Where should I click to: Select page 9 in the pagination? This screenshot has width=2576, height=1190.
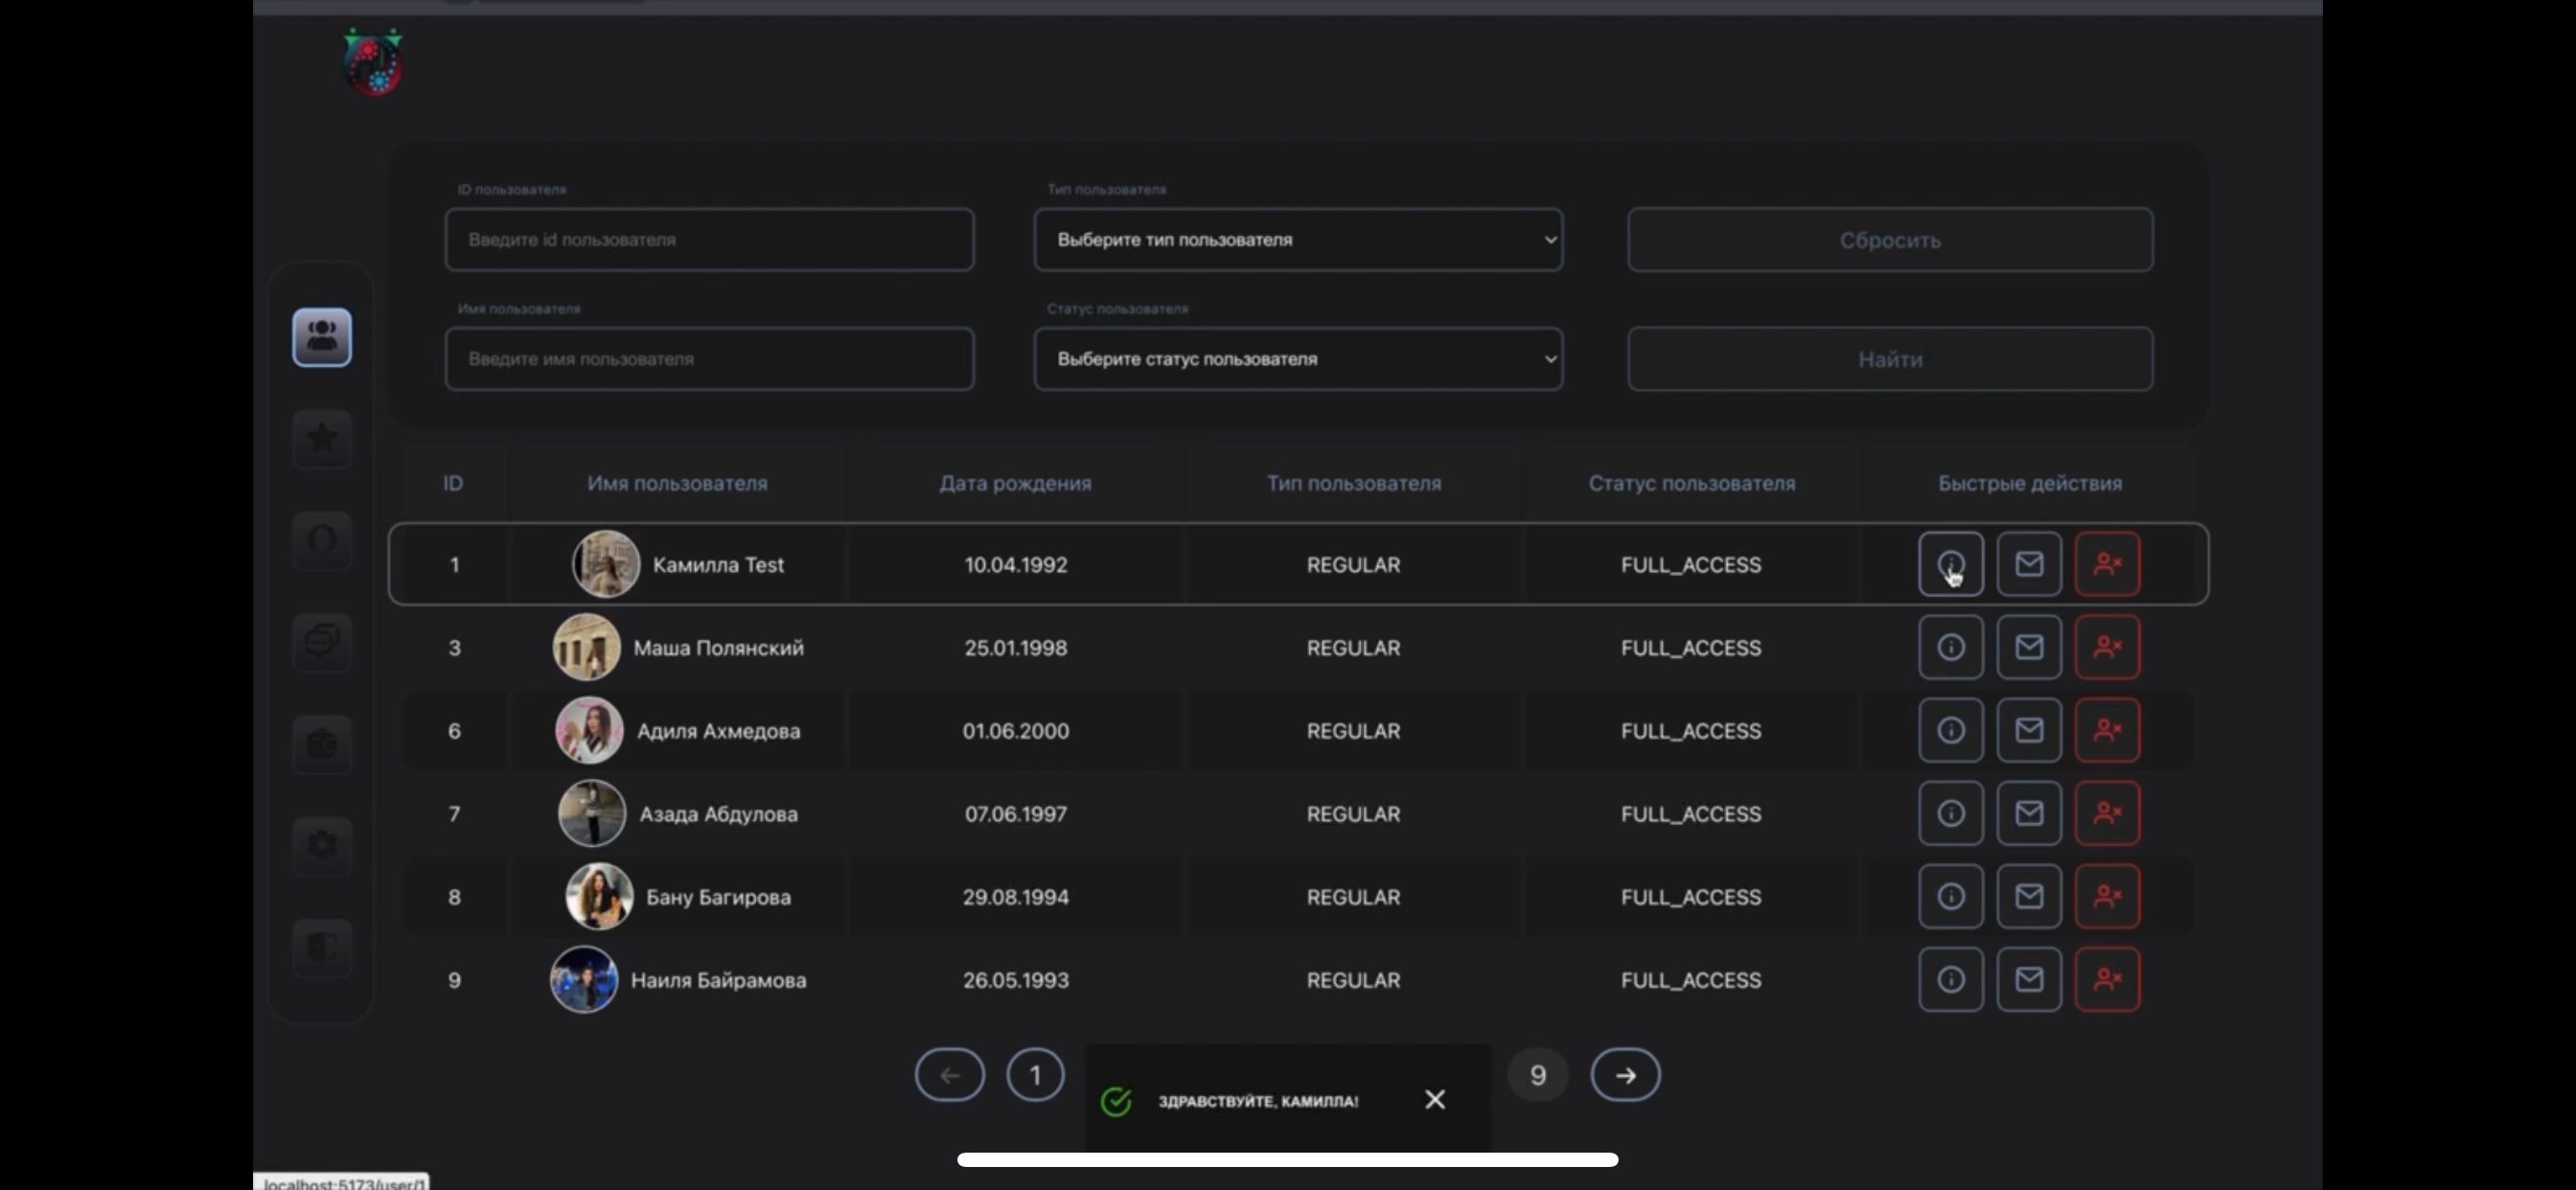point(1538,1075)
